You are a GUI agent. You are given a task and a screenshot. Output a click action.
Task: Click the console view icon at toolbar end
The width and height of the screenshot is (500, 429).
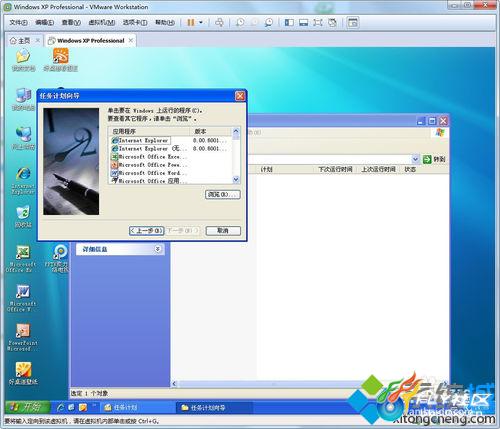coord(353,23)
